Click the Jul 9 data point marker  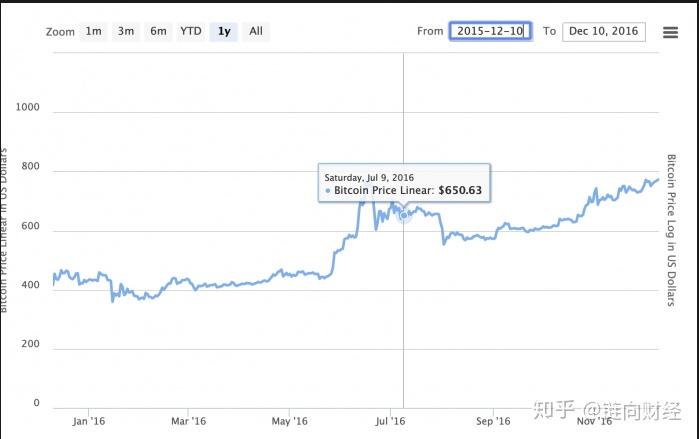click(404, 215)
